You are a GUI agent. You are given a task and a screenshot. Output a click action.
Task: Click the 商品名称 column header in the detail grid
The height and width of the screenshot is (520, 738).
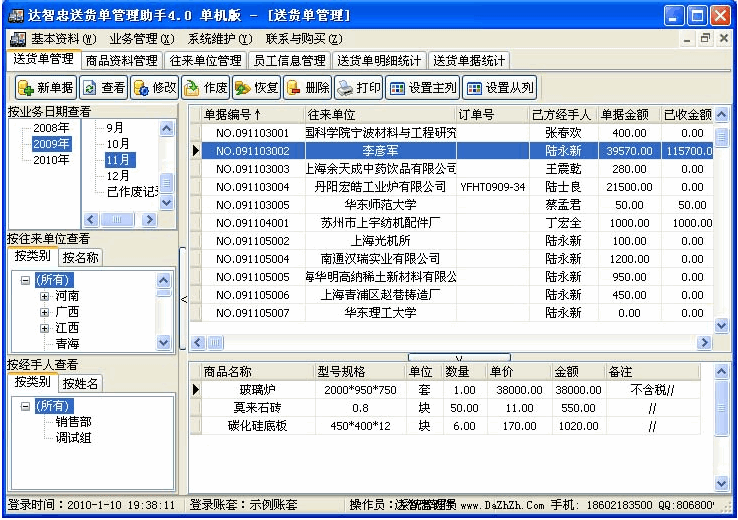tap(257, 372)
